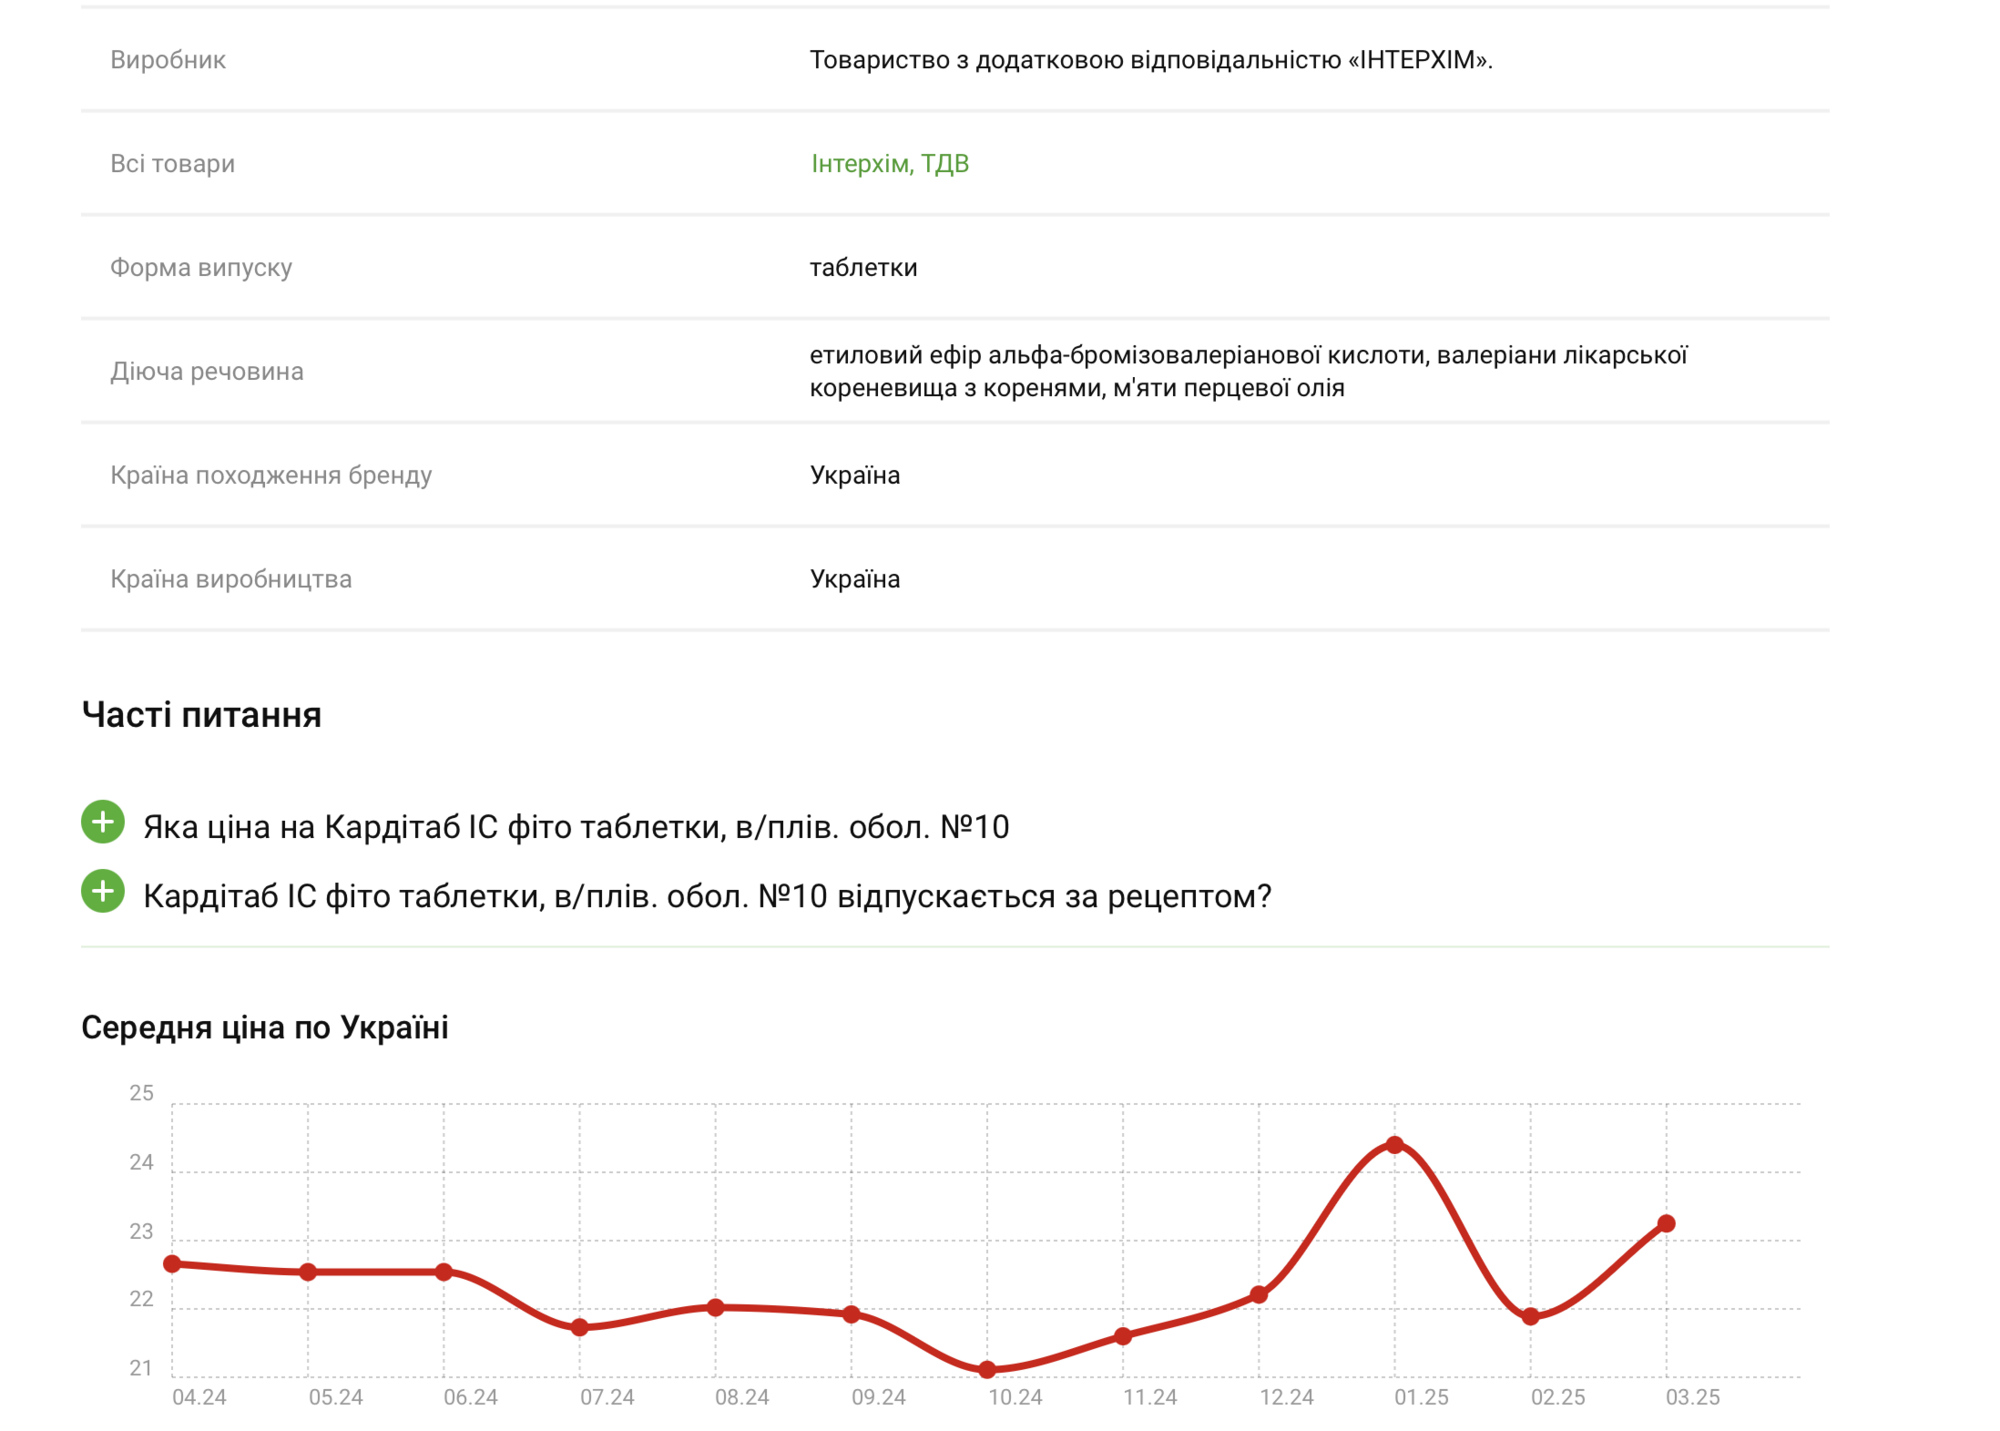Click the 06.24 chart data point

click(444, 1272)
